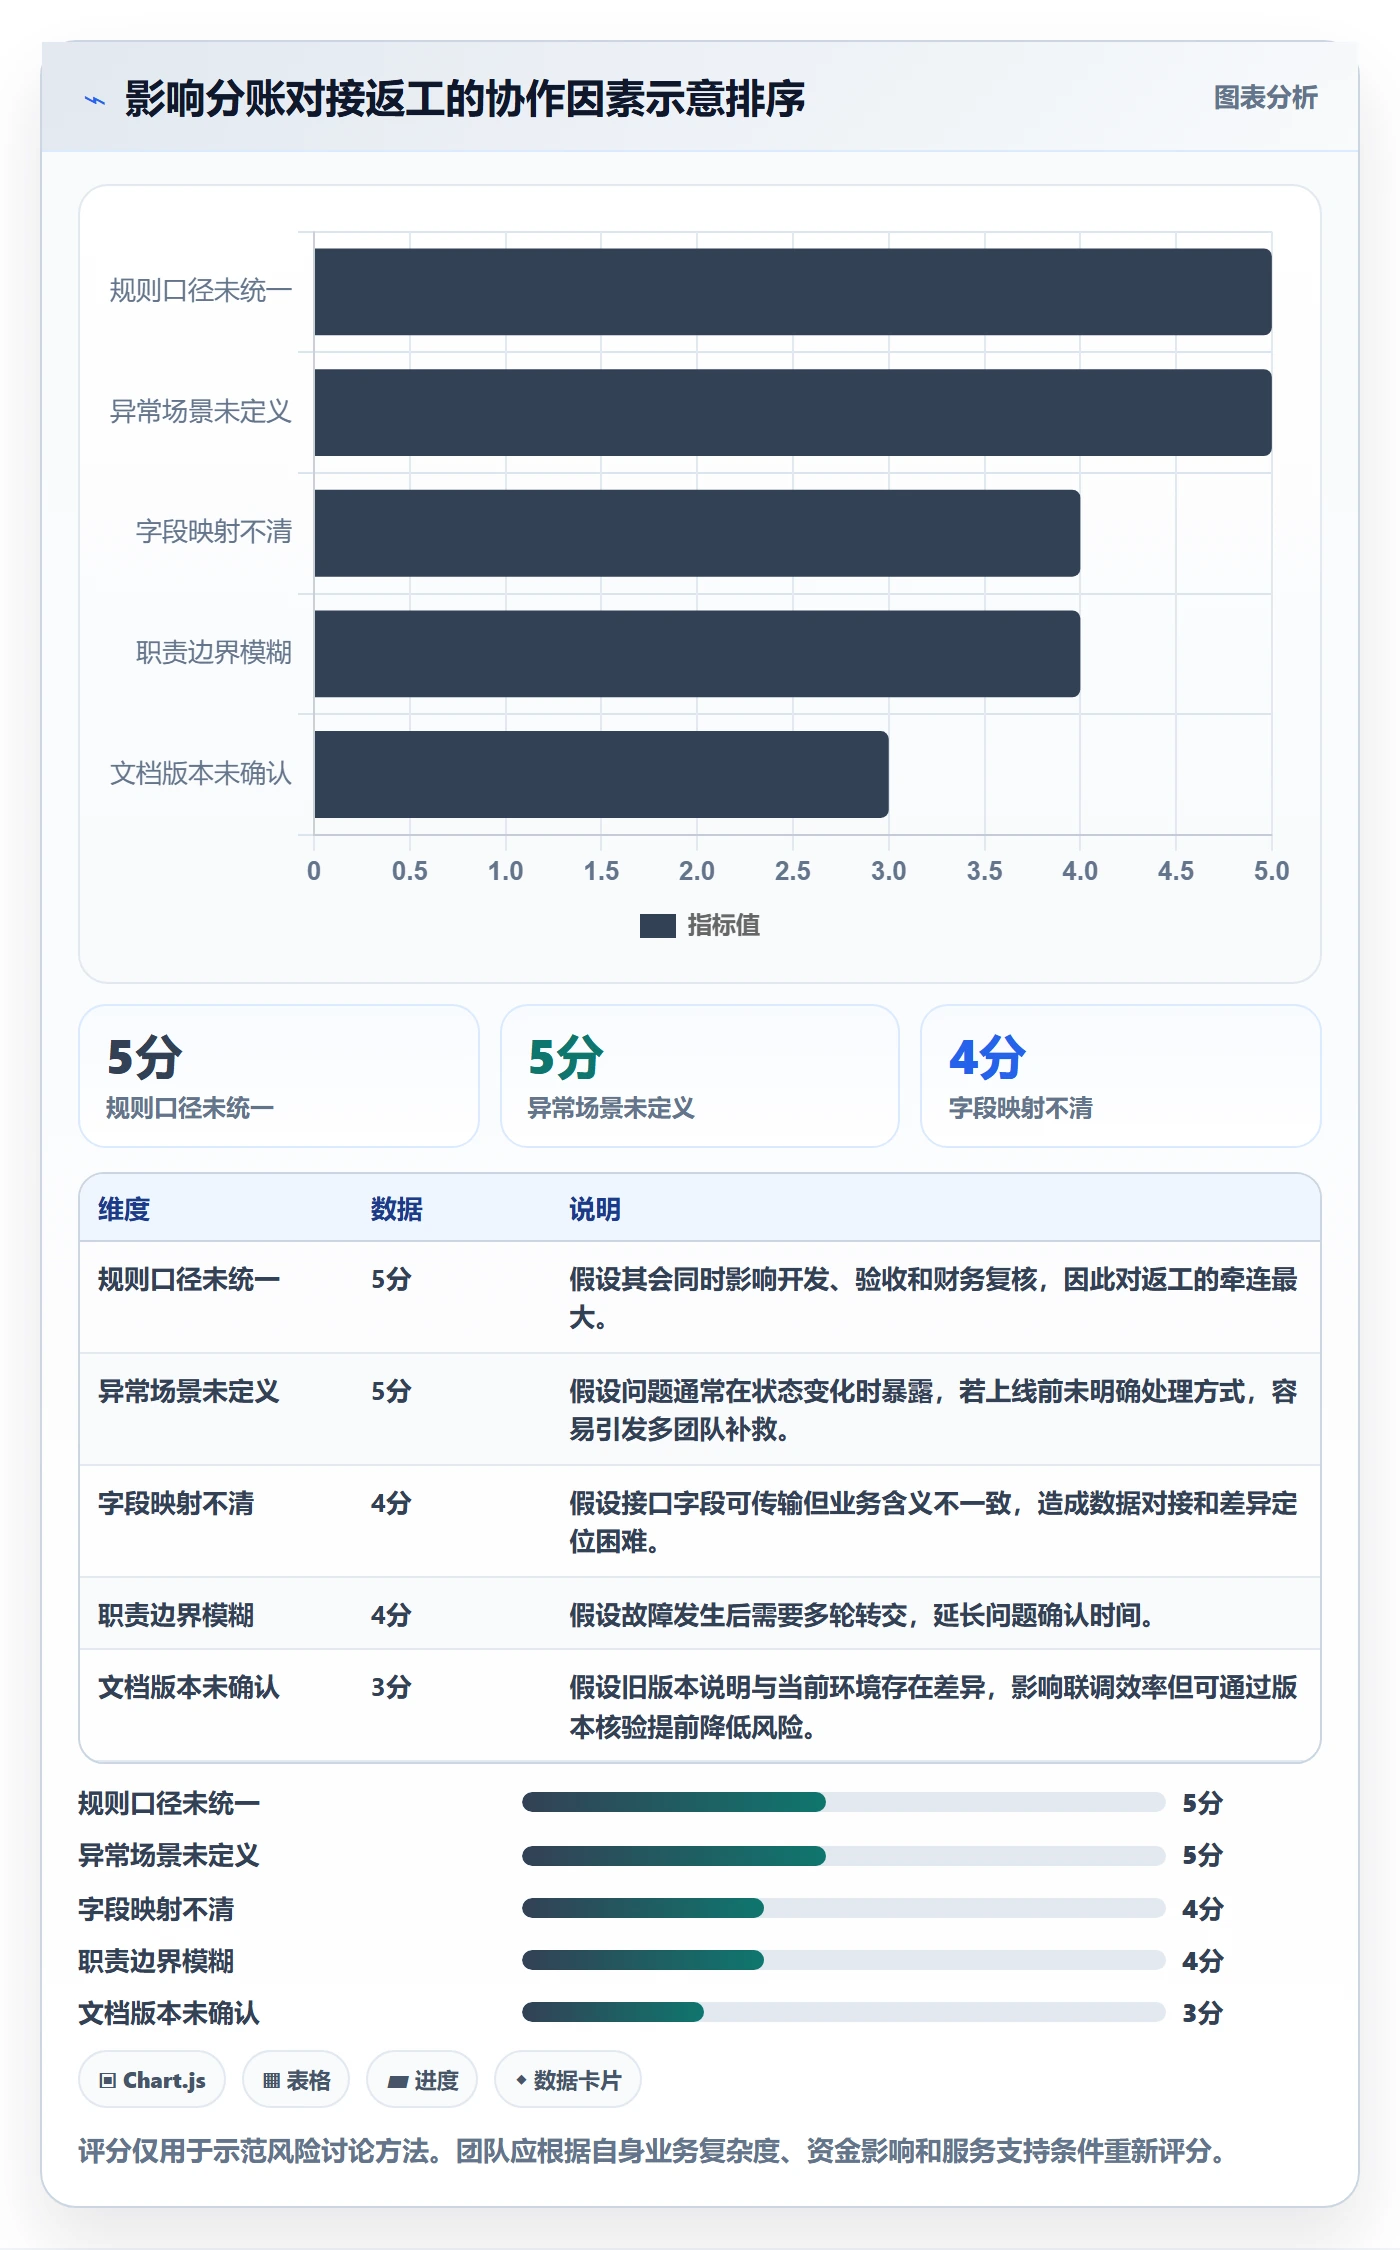Viewport: 1400px width, 2250px height.
Task: Toggle the 指标值 legend color box
Action: tap(657, 926)
